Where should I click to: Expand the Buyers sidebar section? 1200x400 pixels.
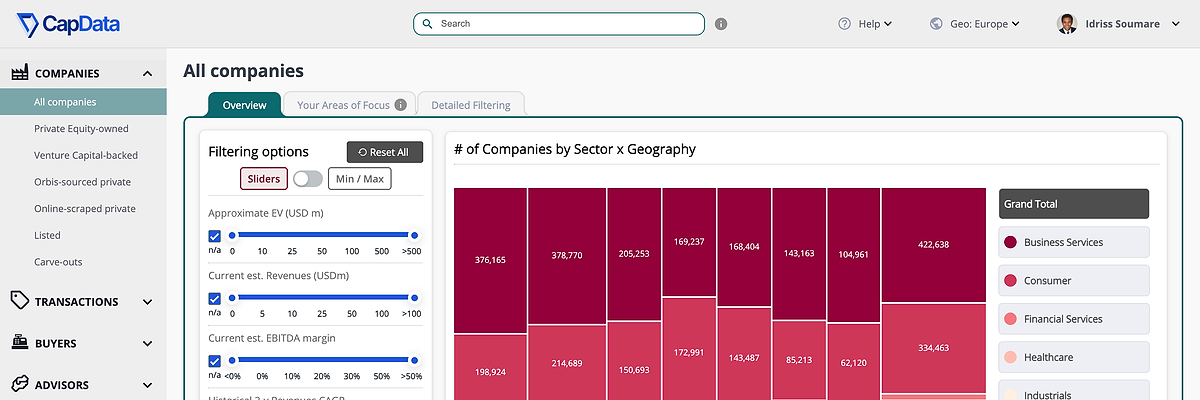[147, 343]
